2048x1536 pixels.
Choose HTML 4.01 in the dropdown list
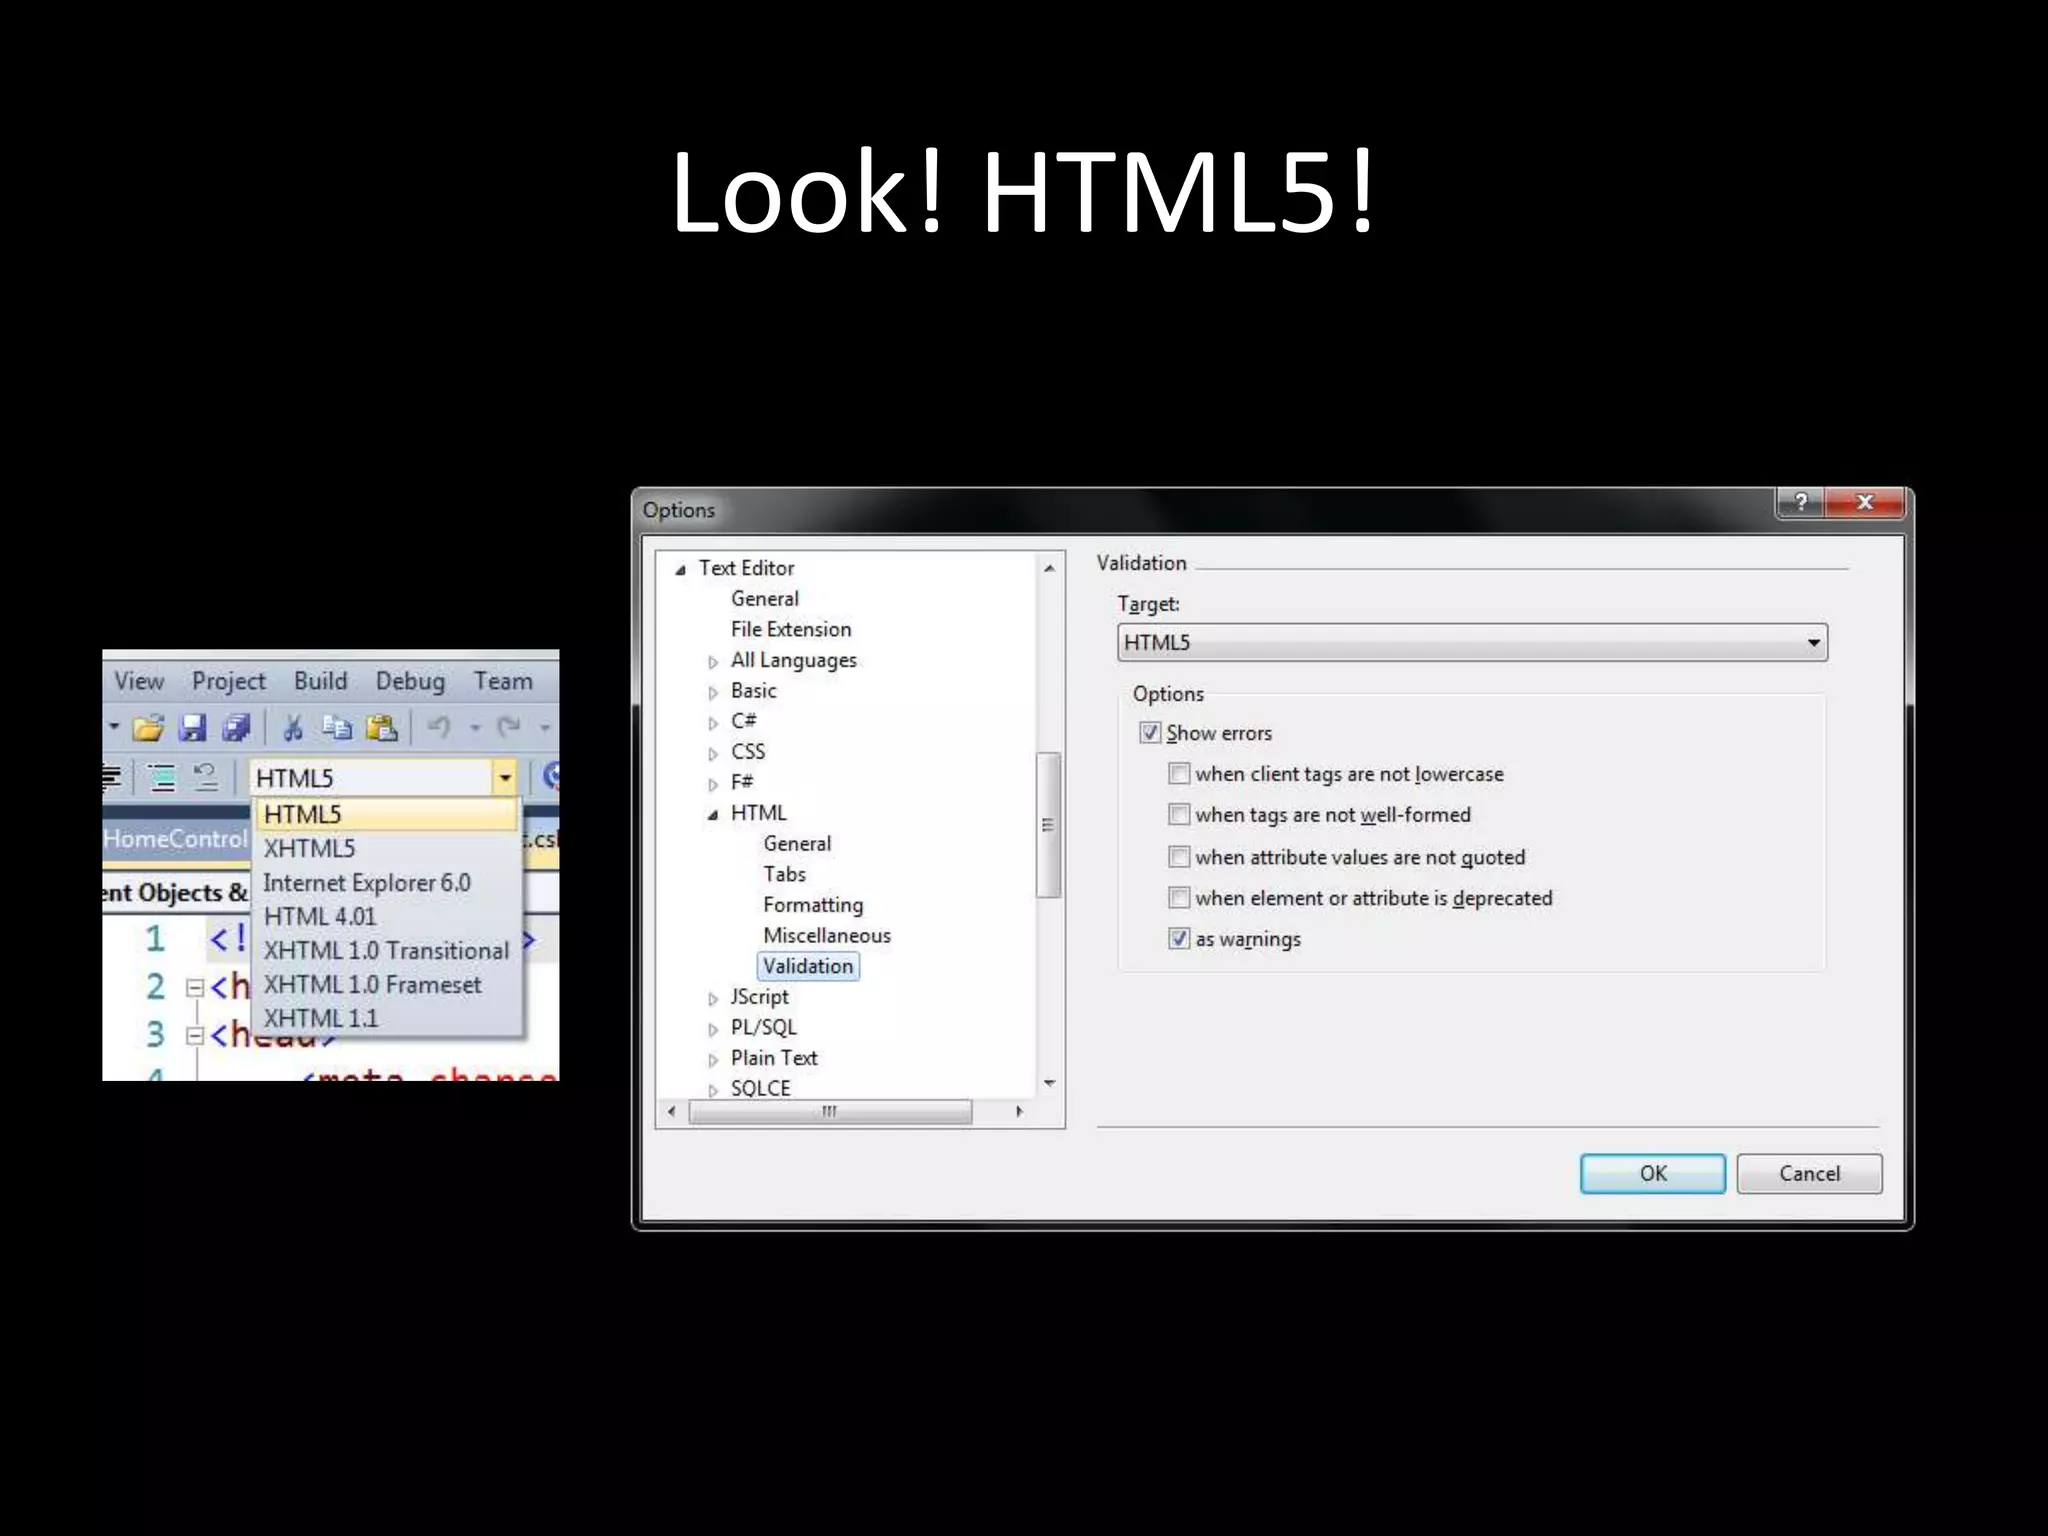[x=388, y=916]
